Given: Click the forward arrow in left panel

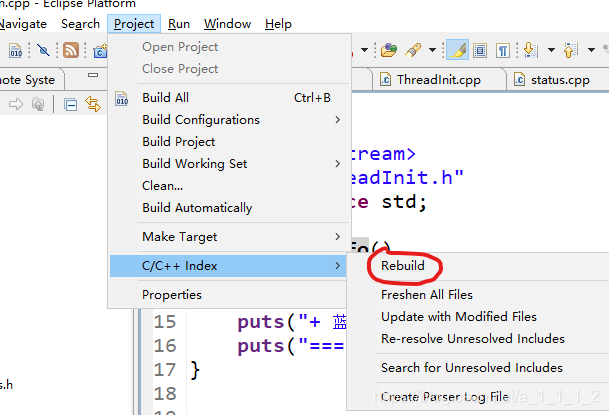Looking at the screenshot, I should pyautogui.click(x=16, y=104).
